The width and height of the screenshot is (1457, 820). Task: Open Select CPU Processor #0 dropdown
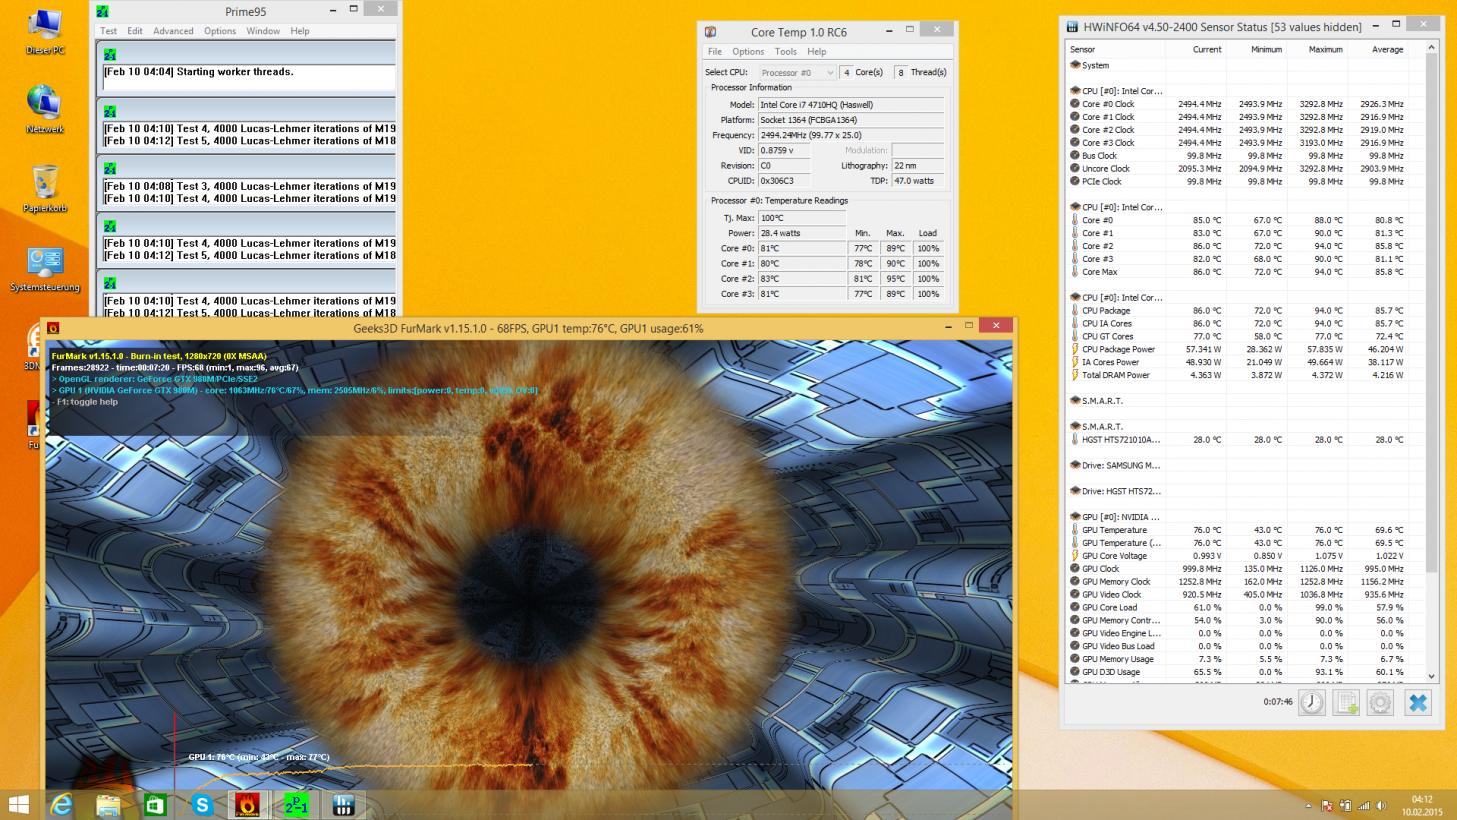point(795,72)
